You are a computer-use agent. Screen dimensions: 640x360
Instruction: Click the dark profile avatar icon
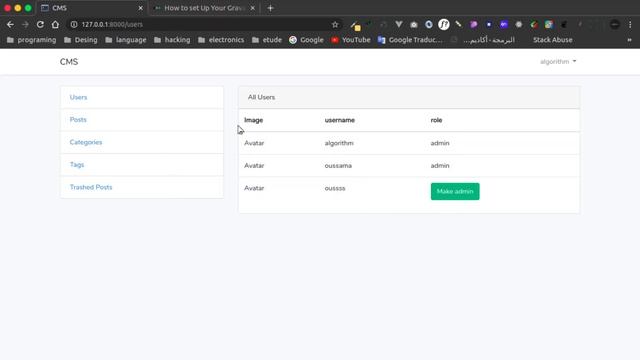615,24
